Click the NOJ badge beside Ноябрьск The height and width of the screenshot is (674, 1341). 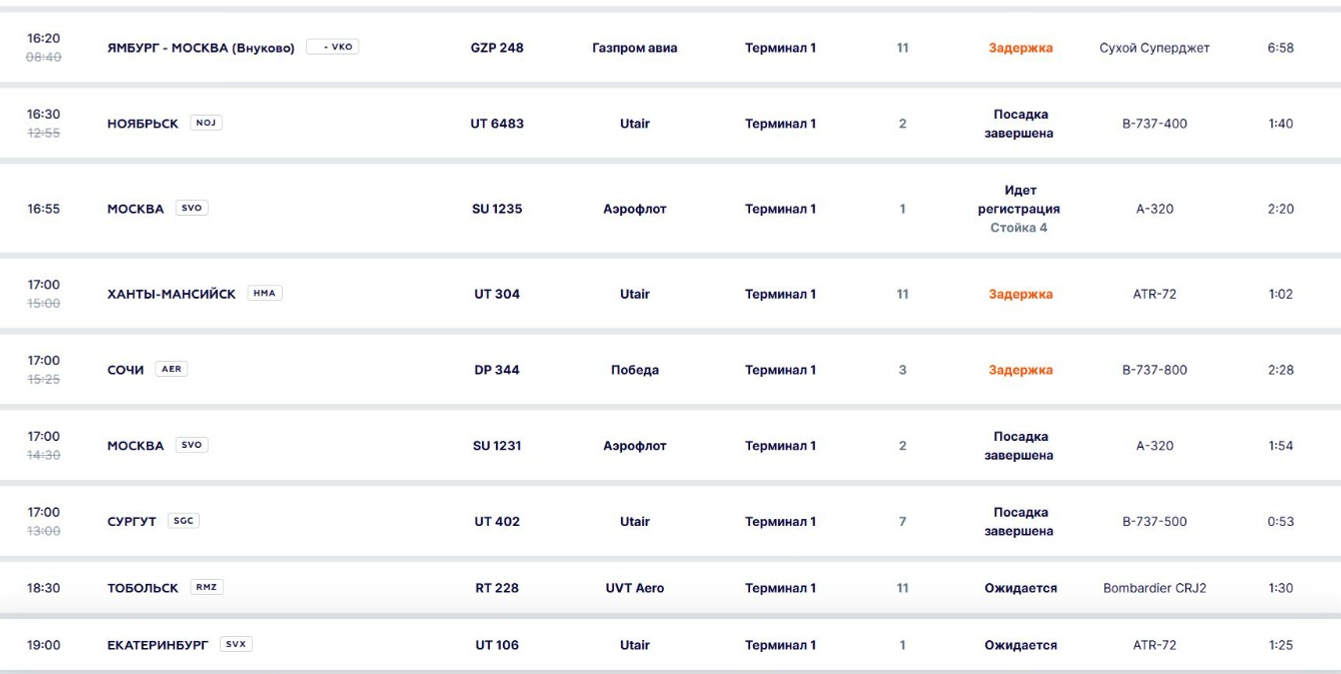click(x=206, y=123)
